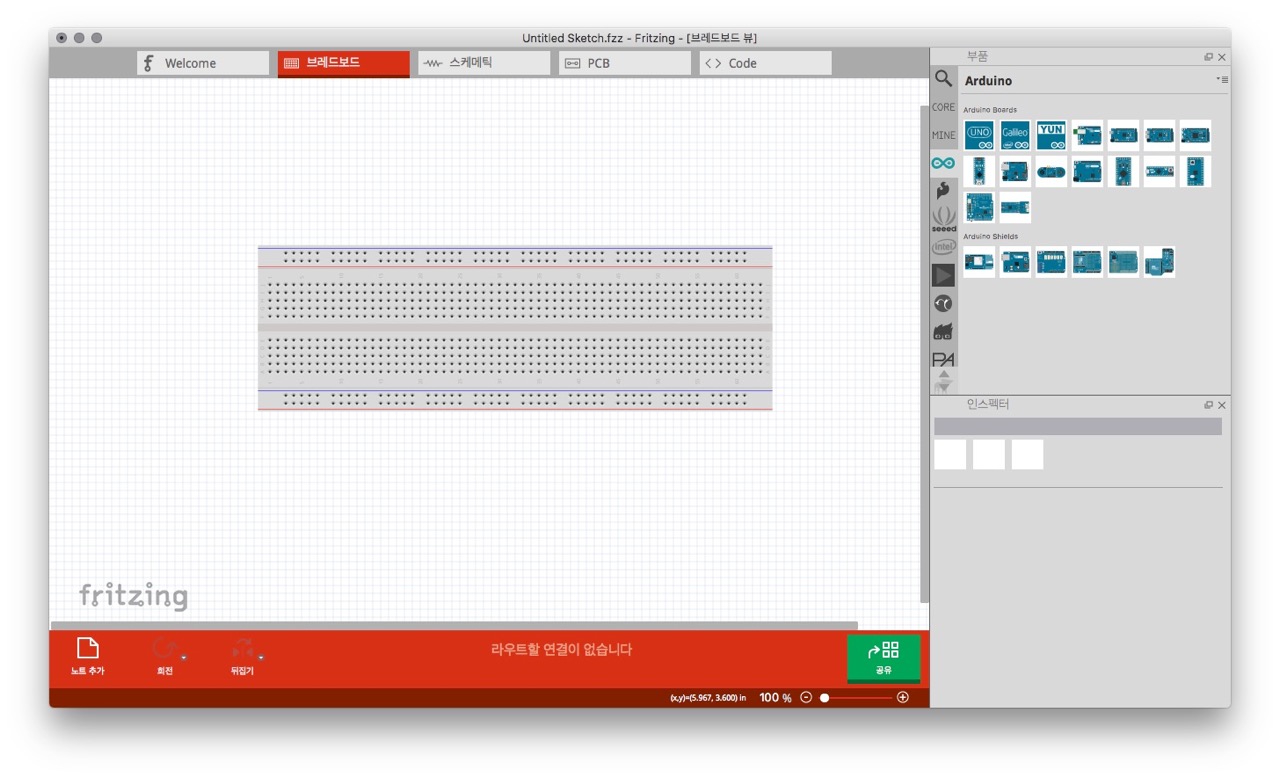
Task: Click the 100 % zoom field
Action: 775,697
